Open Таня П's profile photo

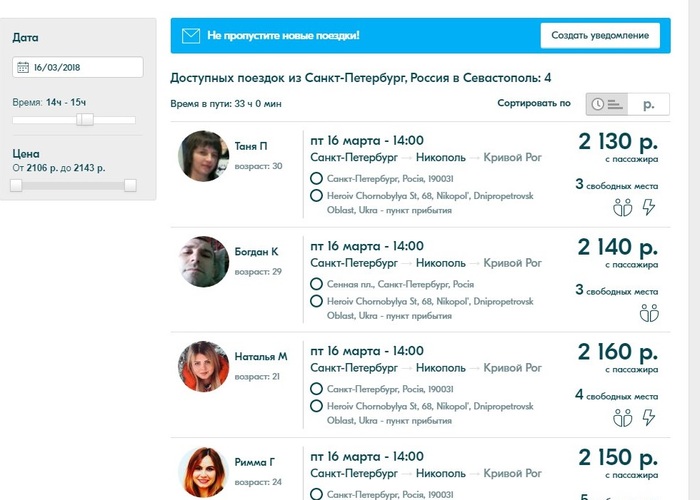[x=203, y=158]
